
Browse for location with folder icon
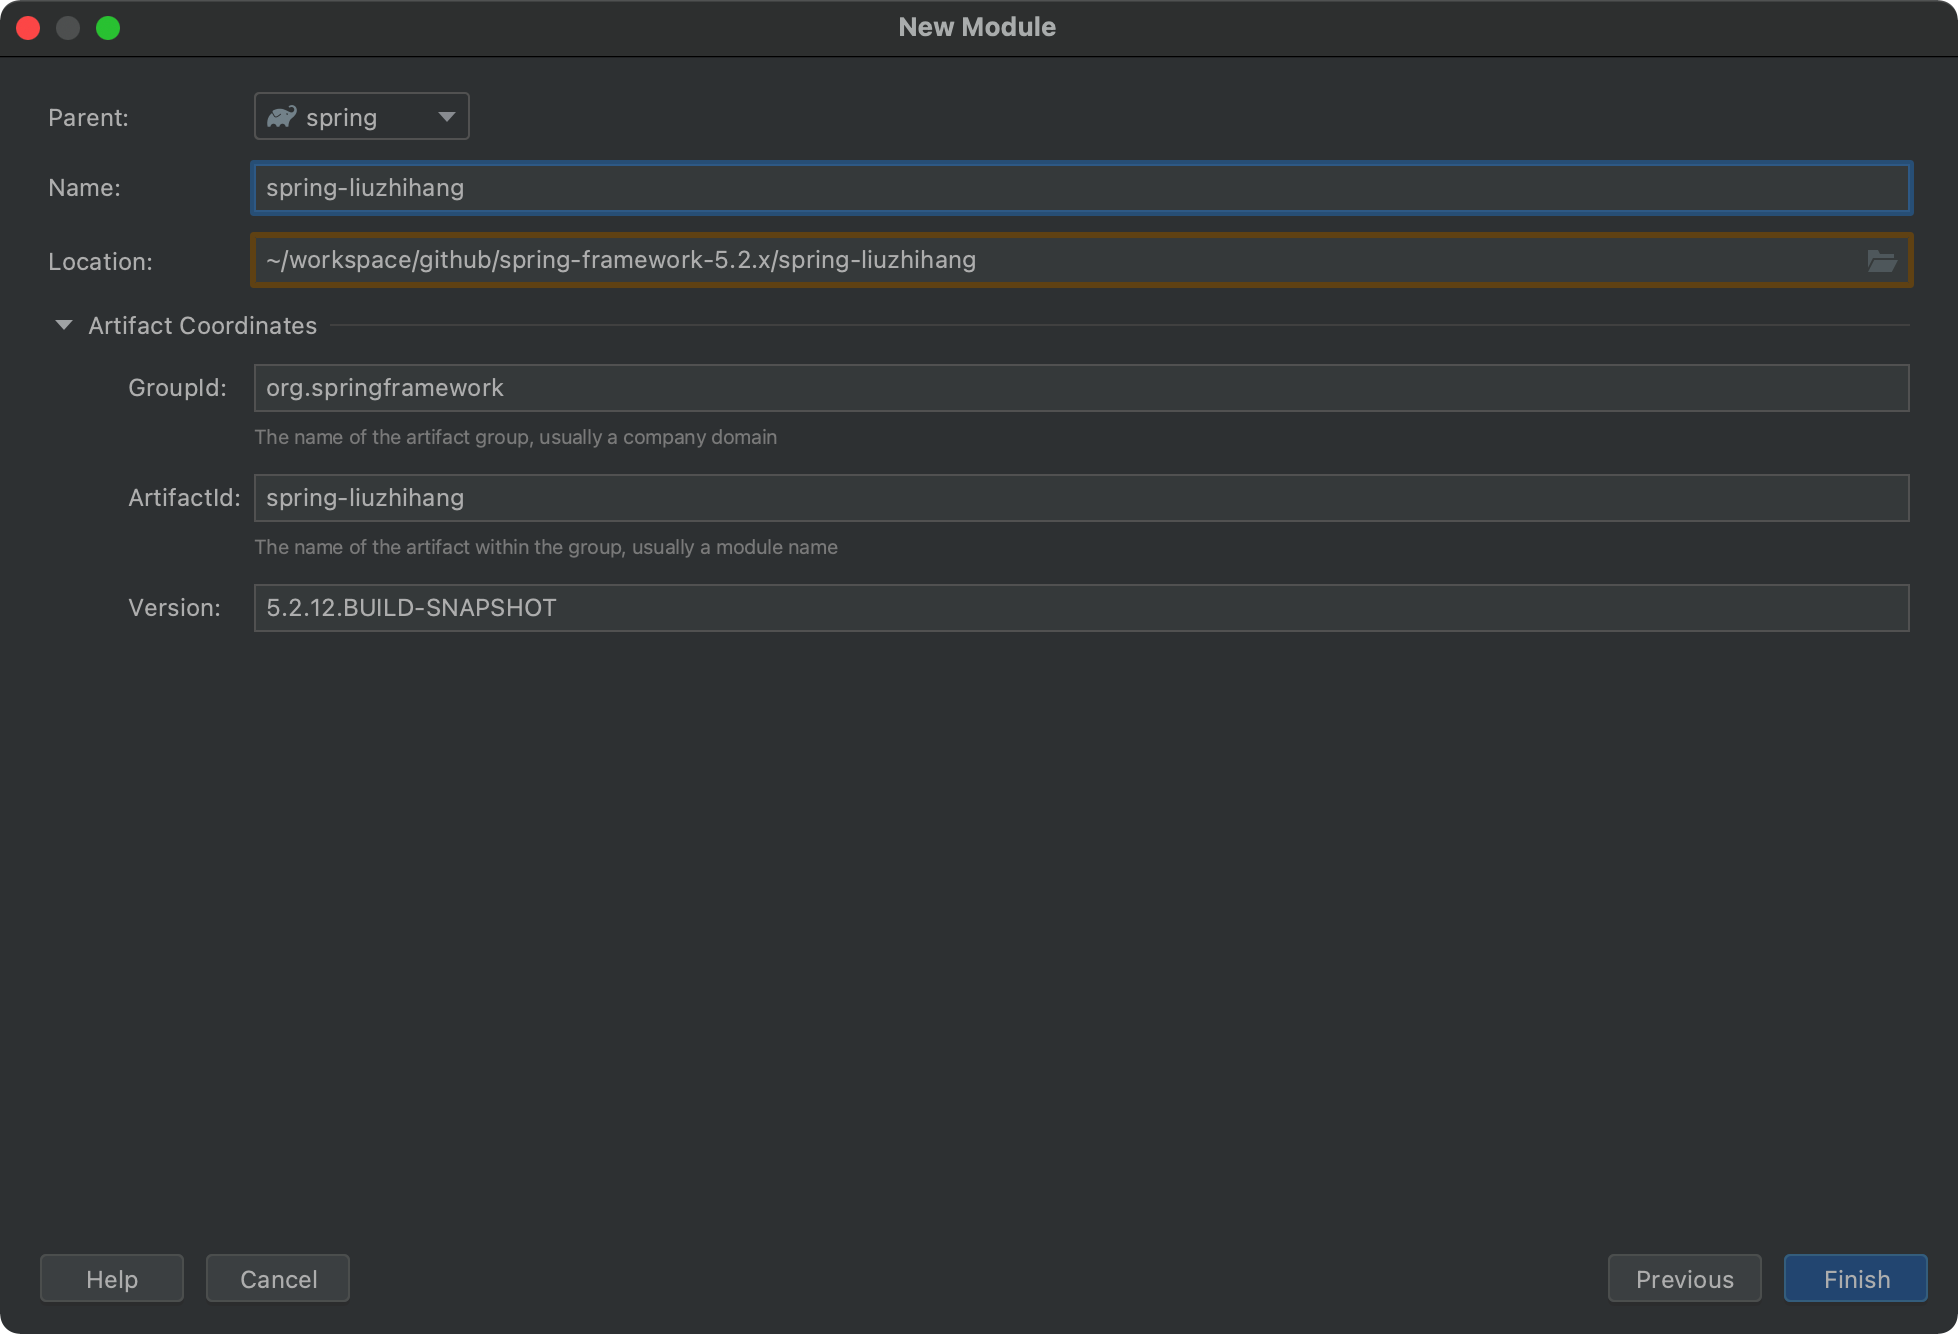1881,261
